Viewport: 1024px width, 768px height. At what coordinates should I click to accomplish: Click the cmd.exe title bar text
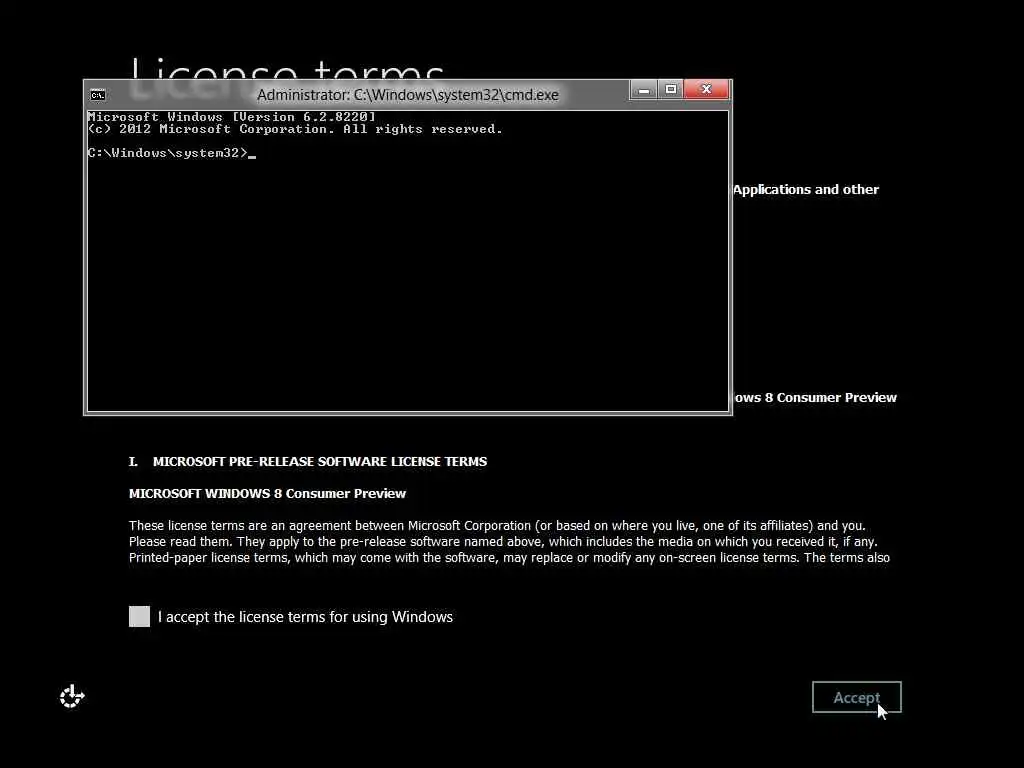(408, 95)
